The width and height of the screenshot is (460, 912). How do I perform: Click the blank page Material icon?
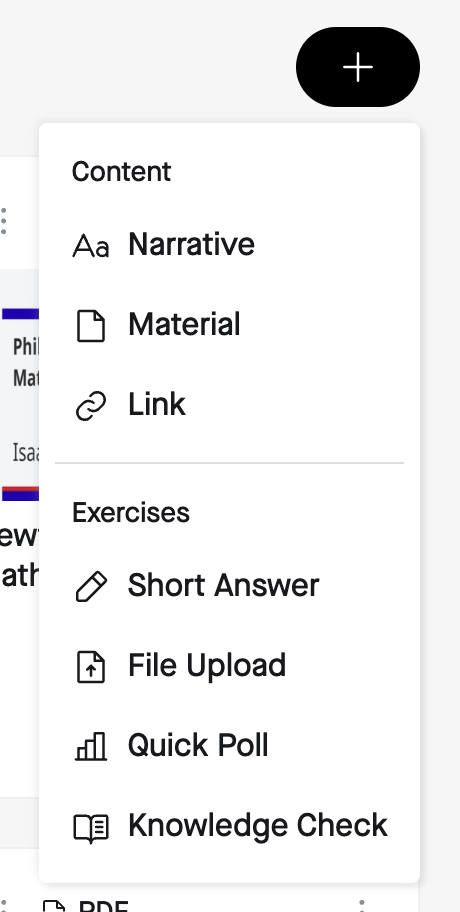[x=91, y=325]
